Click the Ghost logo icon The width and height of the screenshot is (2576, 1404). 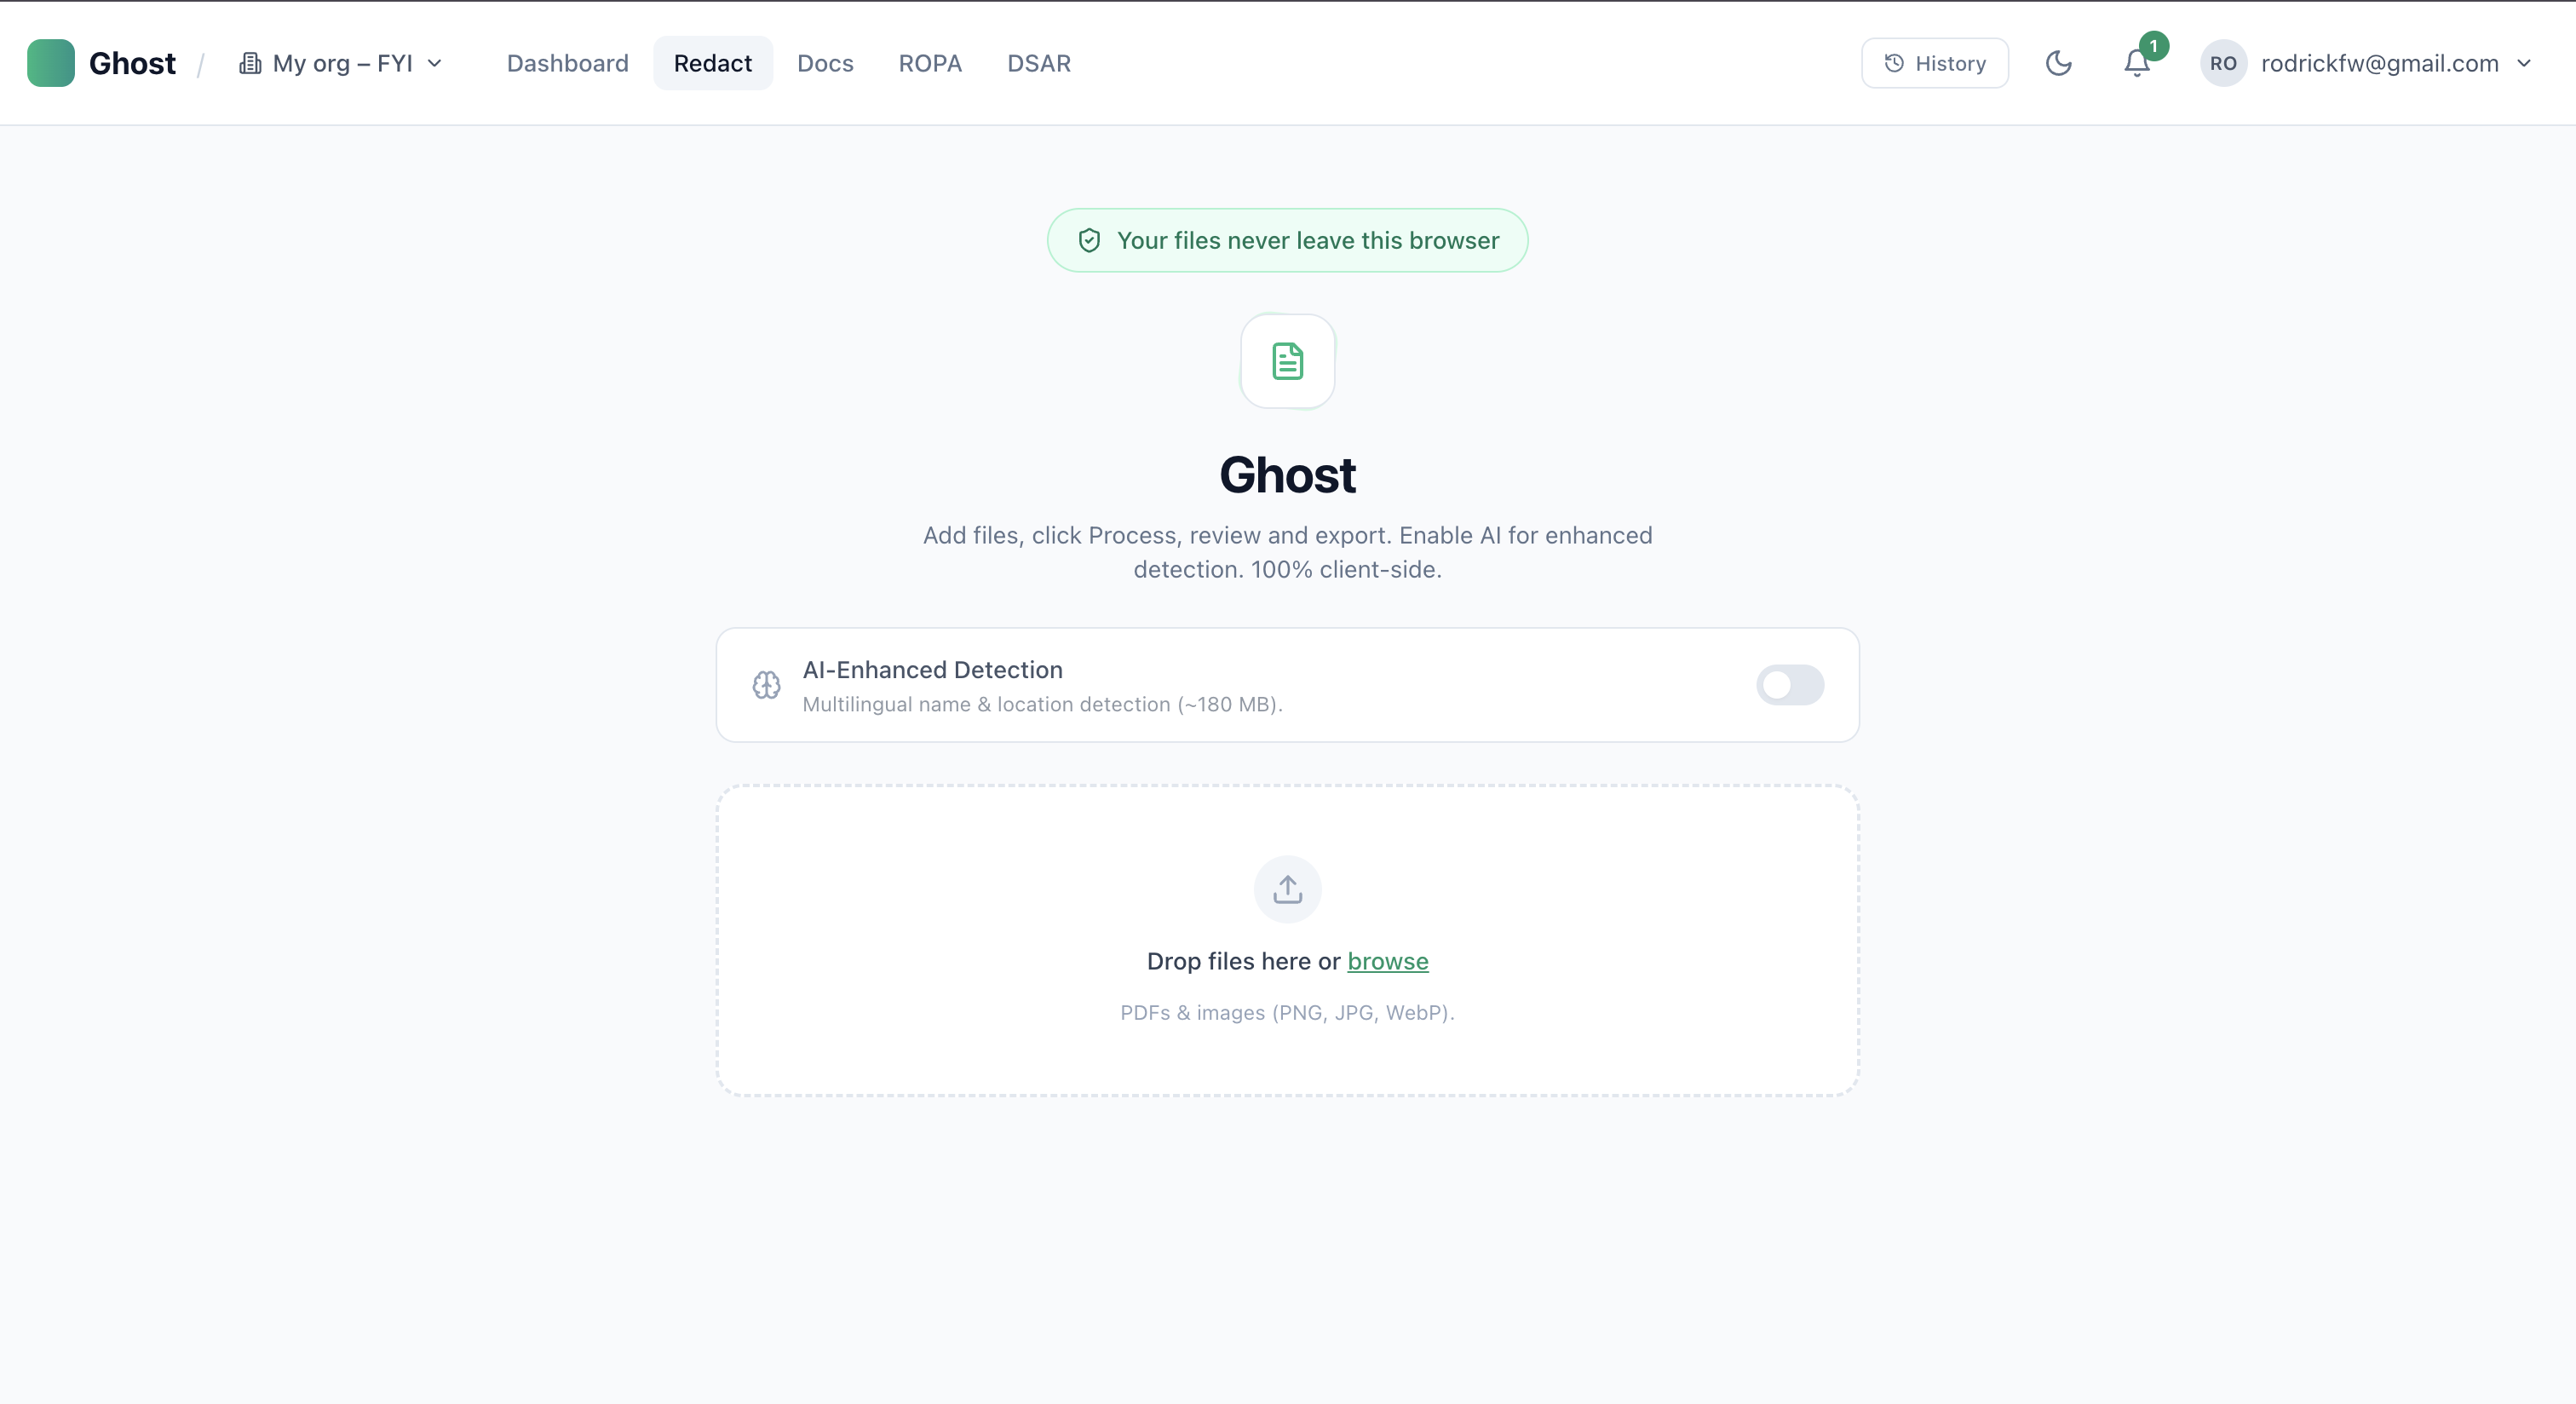click(x=50, y=62)
